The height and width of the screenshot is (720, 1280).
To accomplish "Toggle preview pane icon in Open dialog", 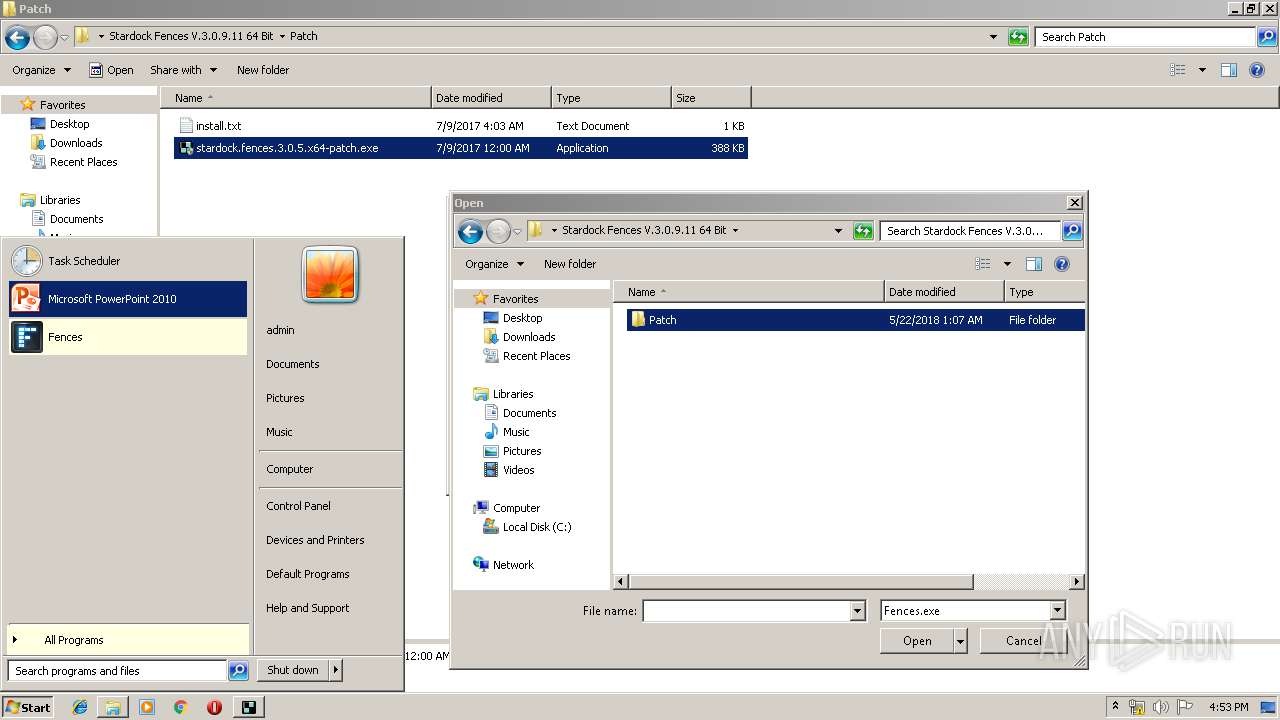I will (x=1034, y=264).
